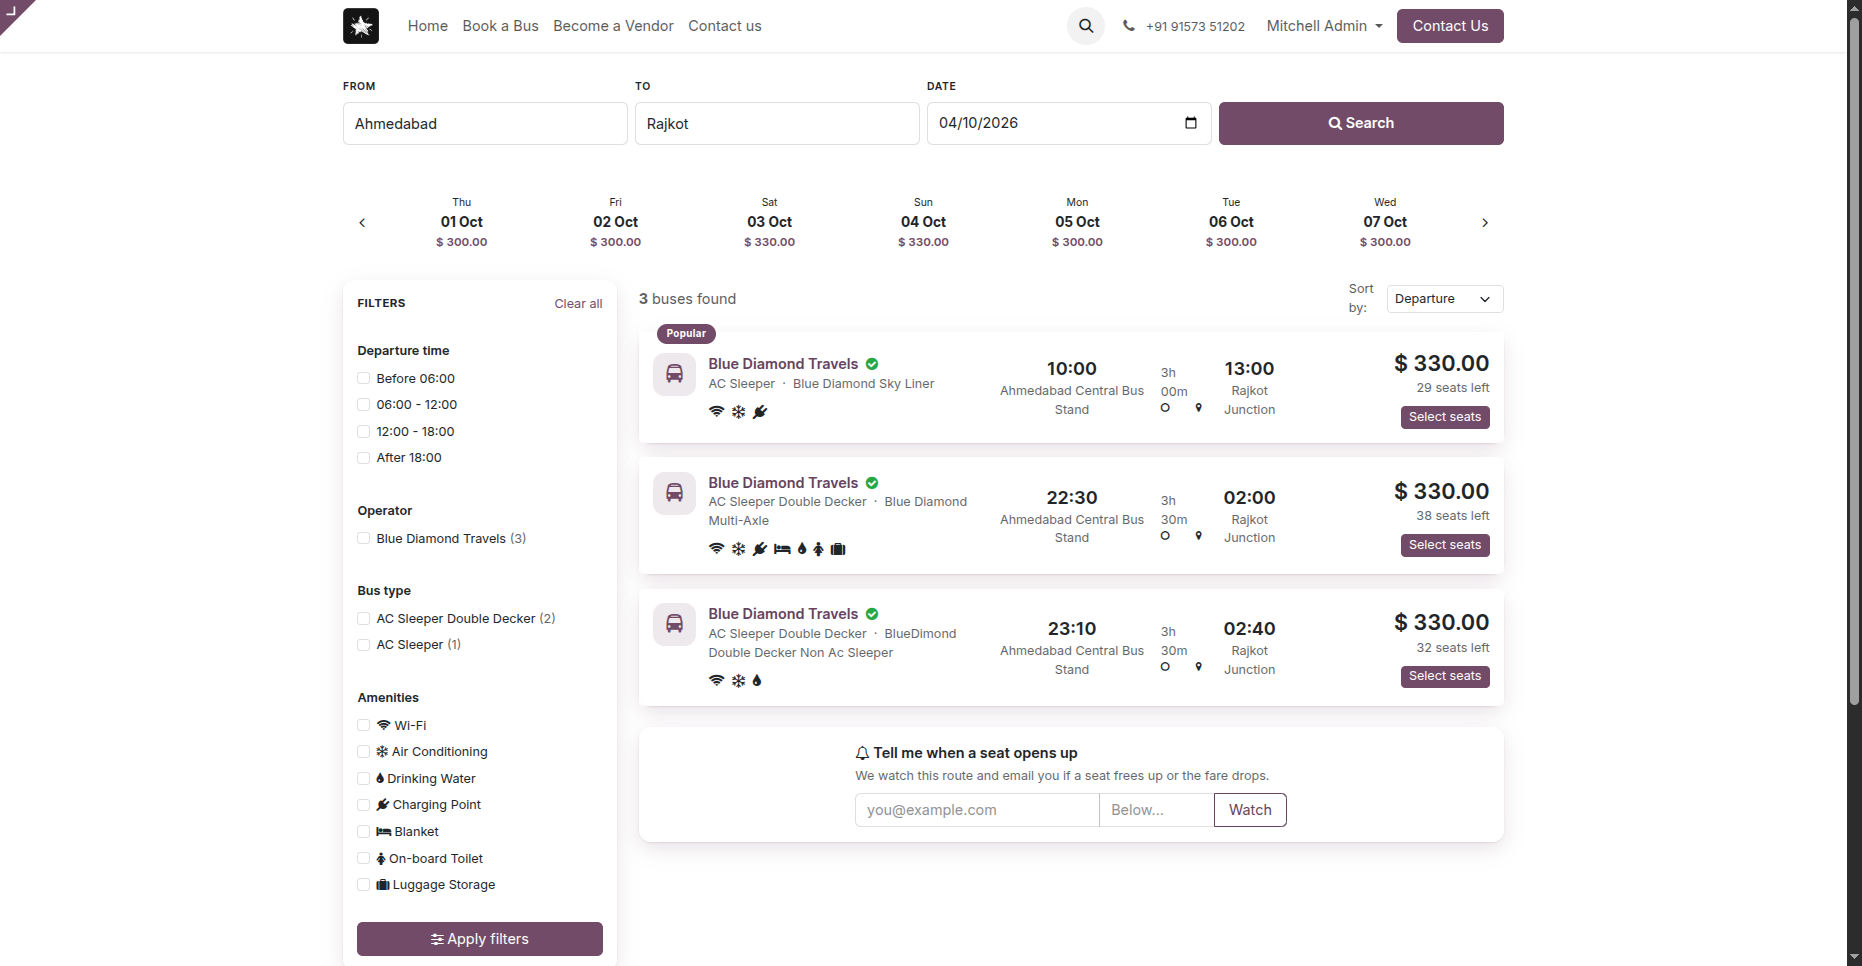Select the Wed 07 Oct date tab
This screenshot has width=1862, height=966.
pos(1385,222)
